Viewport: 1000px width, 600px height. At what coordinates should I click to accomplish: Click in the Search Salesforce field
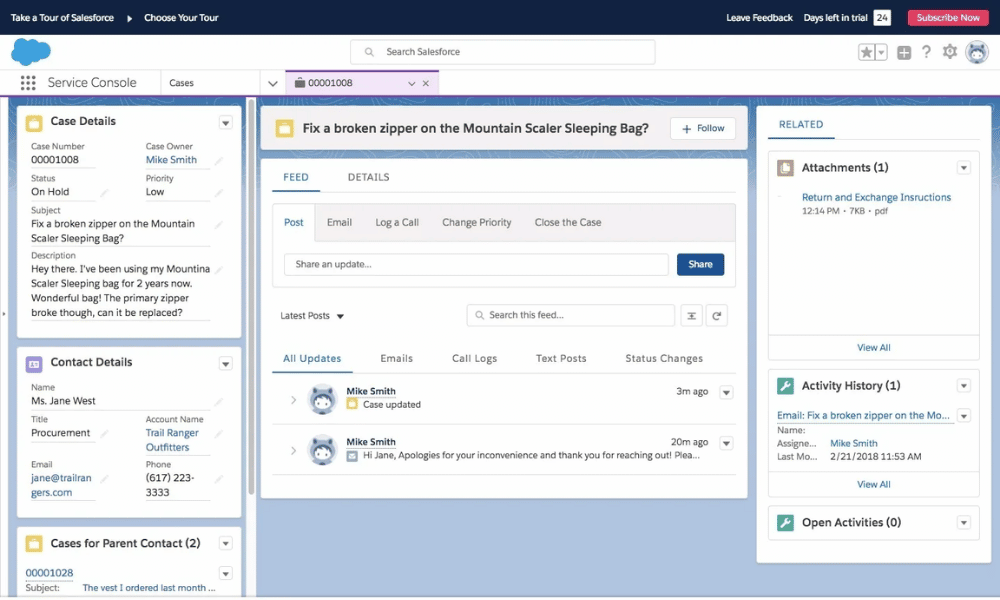click(x=503, y=52)
